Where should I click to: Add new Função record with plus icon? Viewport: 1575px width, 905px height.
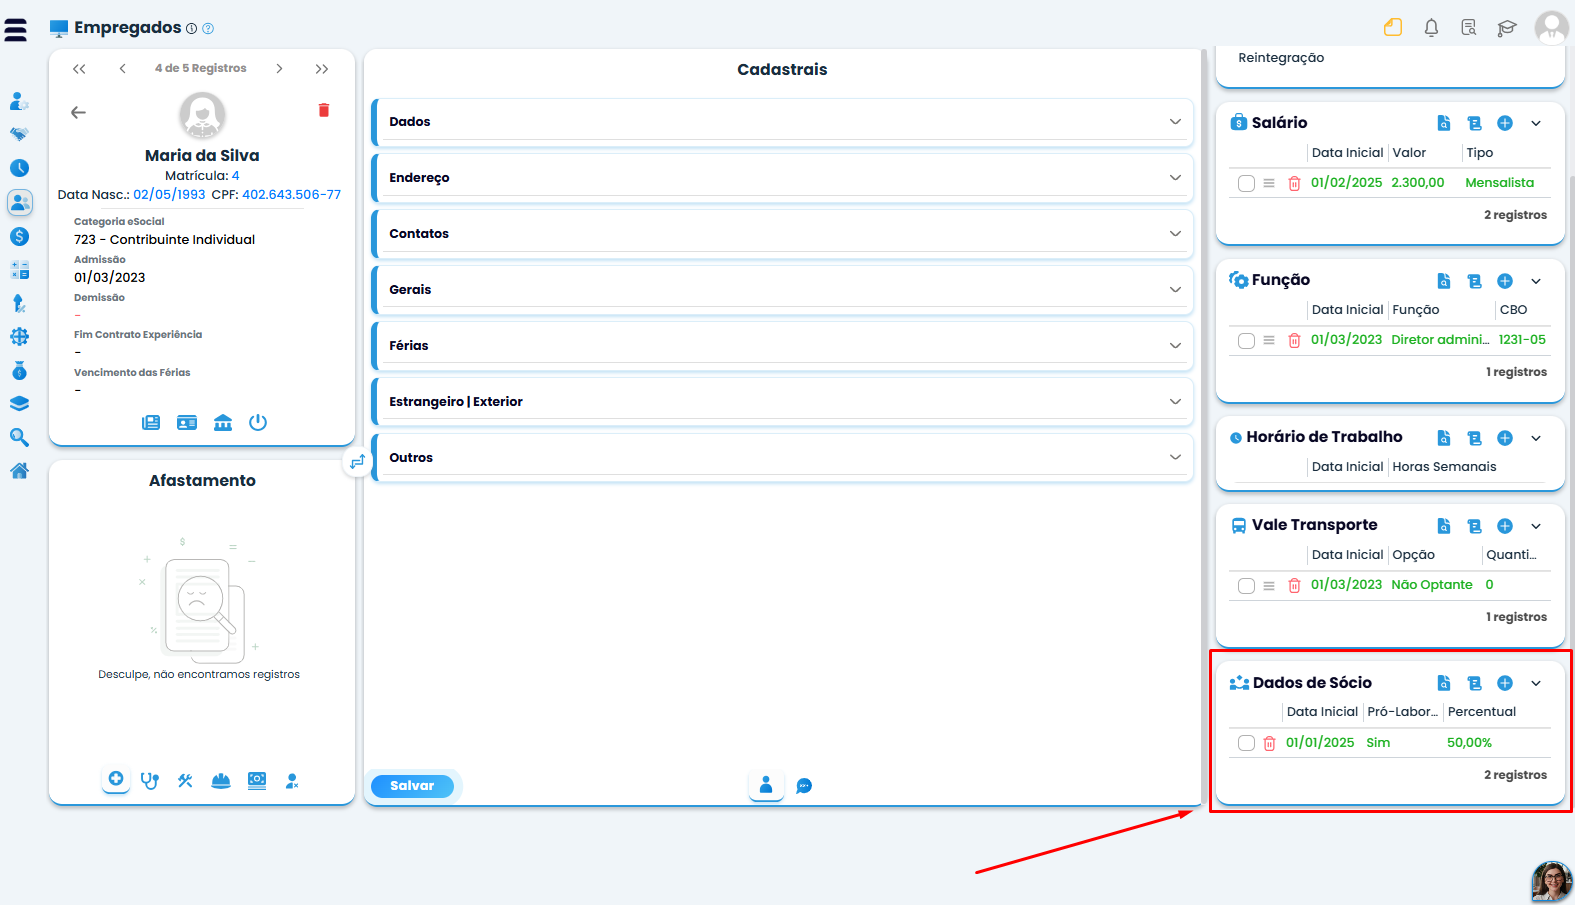(1505, 281)
